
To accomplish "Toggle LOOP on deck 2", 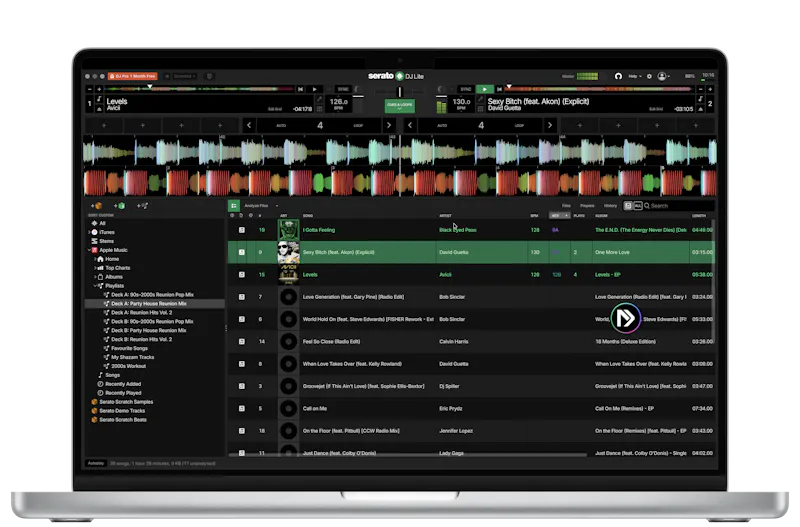I will click(x=519, y=126).
